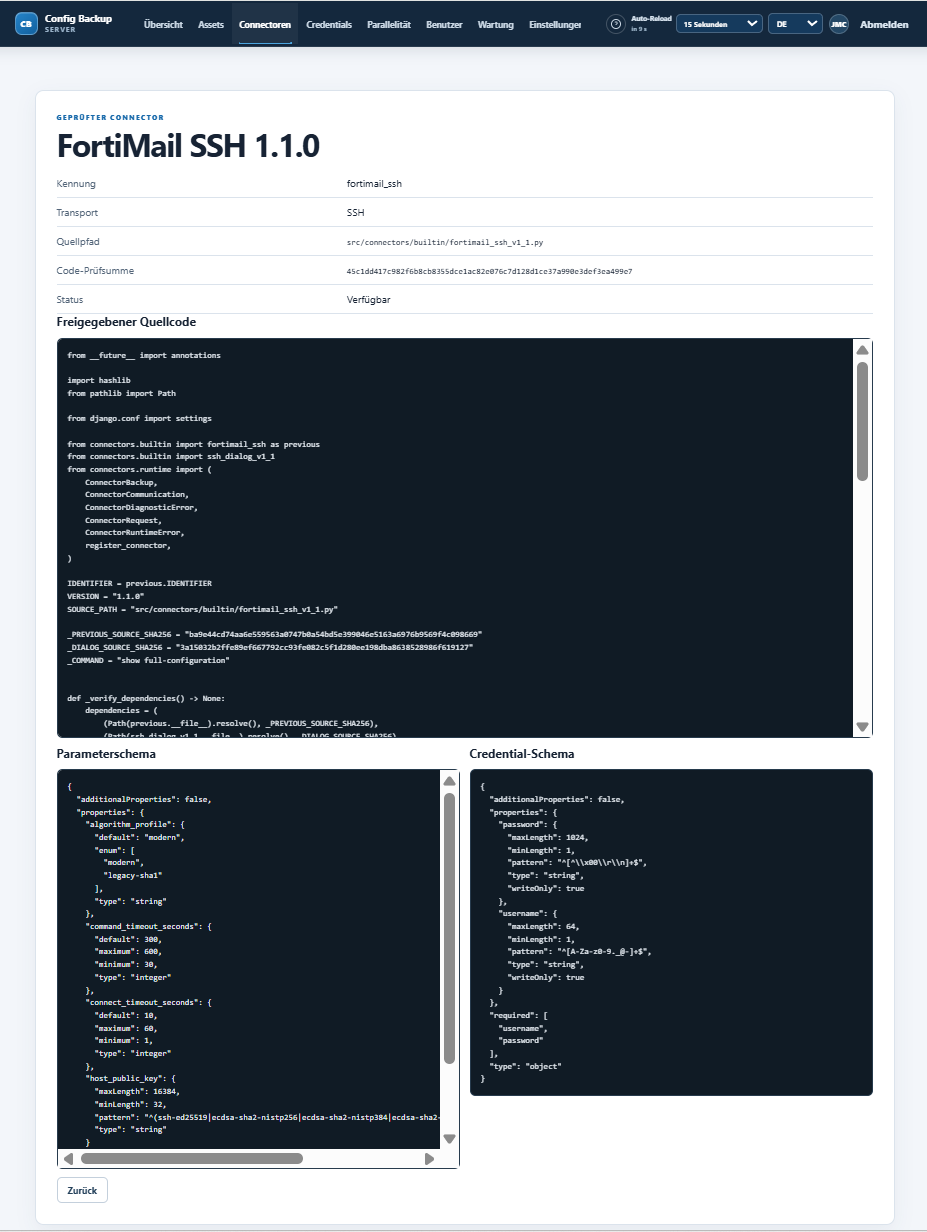Open the Übersicht tab

coord(163,24)
